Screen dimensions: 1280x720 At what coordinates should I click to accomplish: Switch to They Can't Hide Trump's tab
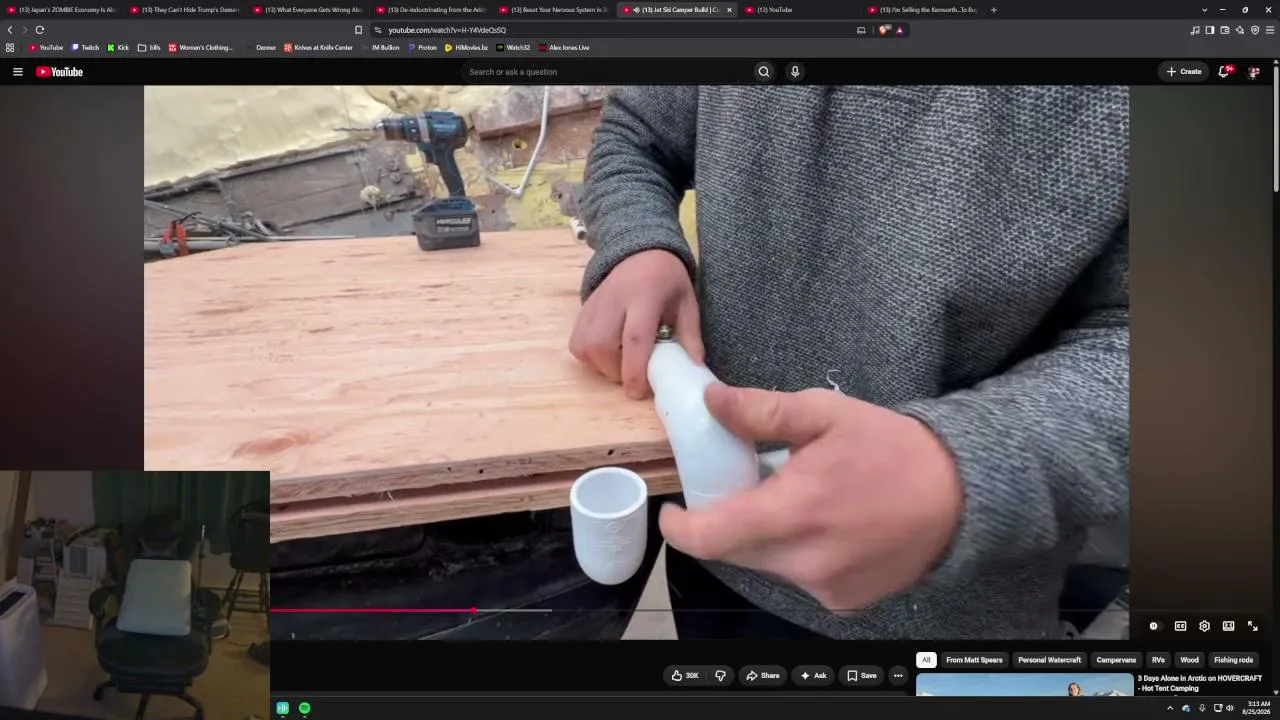point(185,10)
